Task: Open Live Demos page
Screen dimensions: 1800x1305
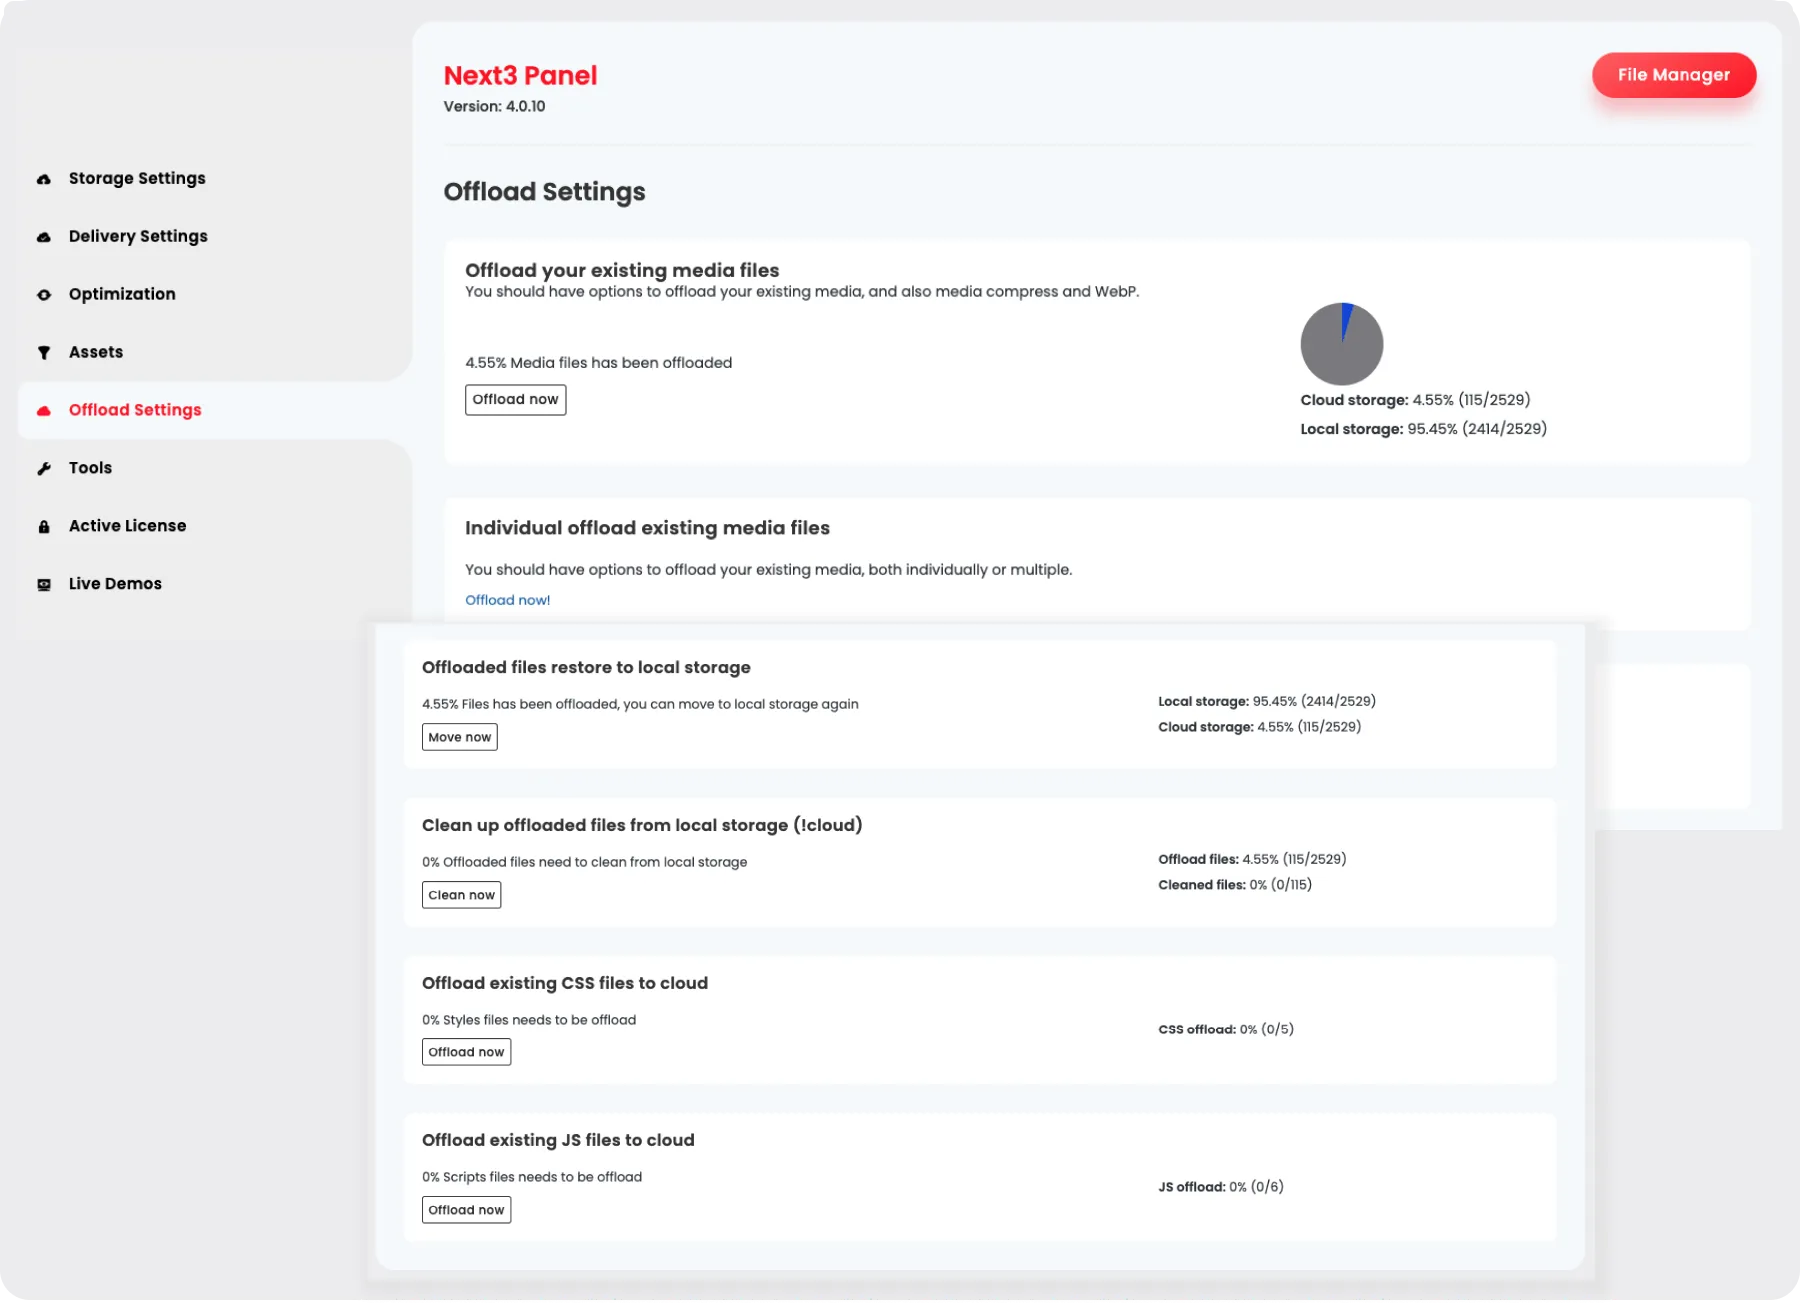Action: click(115, 584)
